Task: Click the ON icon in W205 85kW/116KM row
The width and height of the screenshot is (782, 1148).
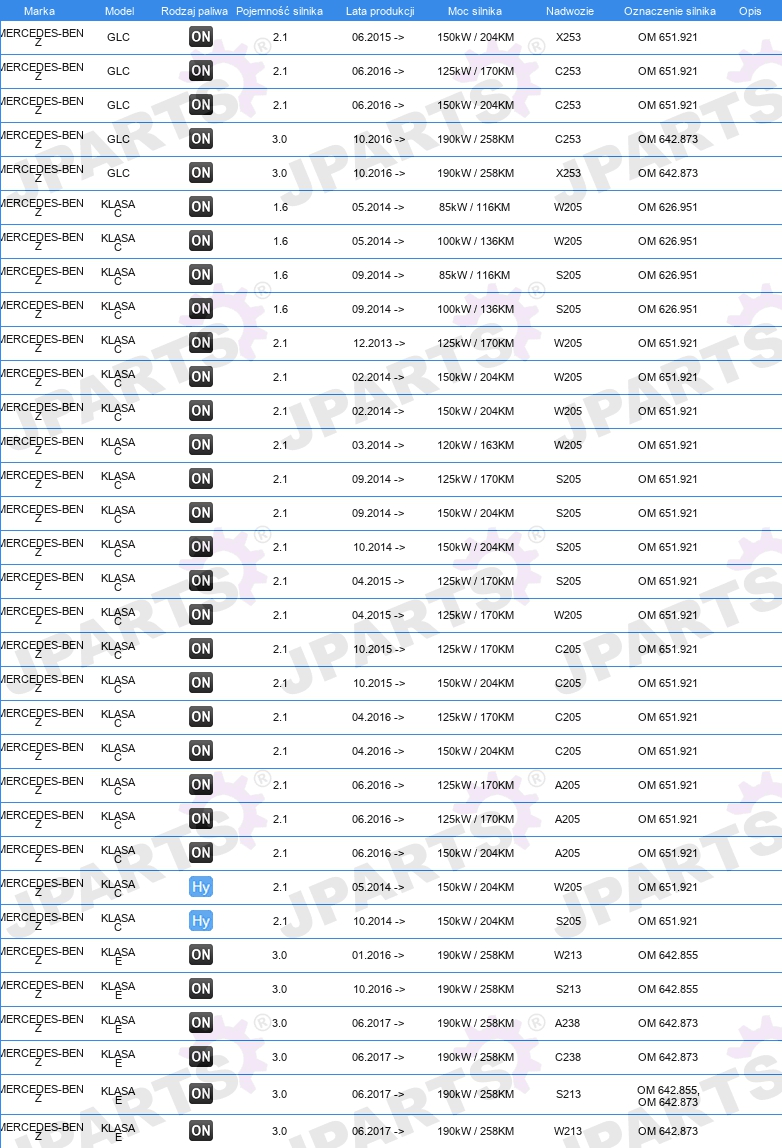Action: click(x=201, y=207)
